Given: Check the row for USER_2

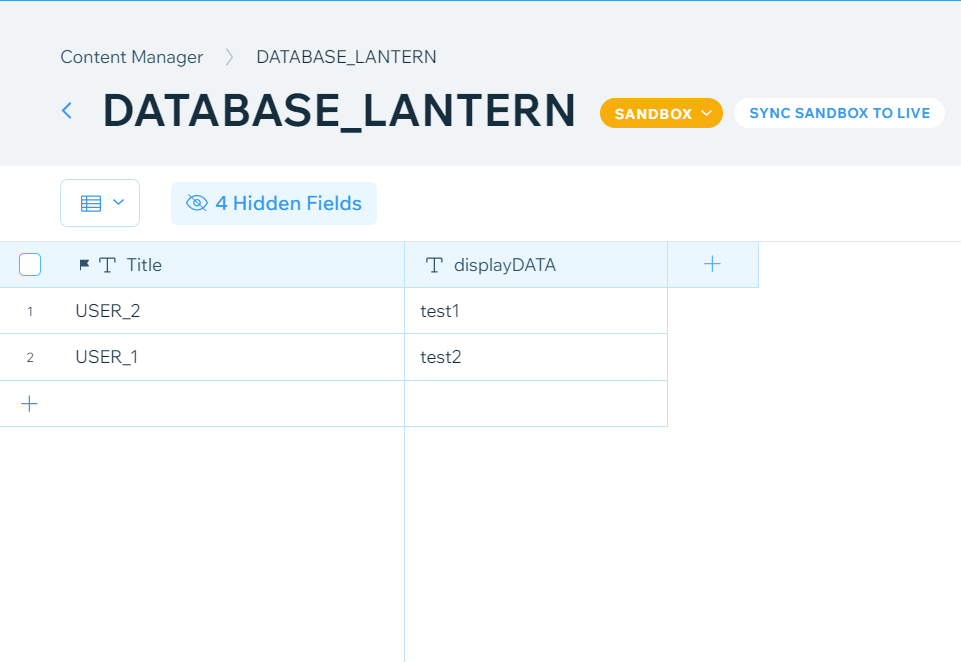Looking at the screenshot, I should click(x=30, y=311).
